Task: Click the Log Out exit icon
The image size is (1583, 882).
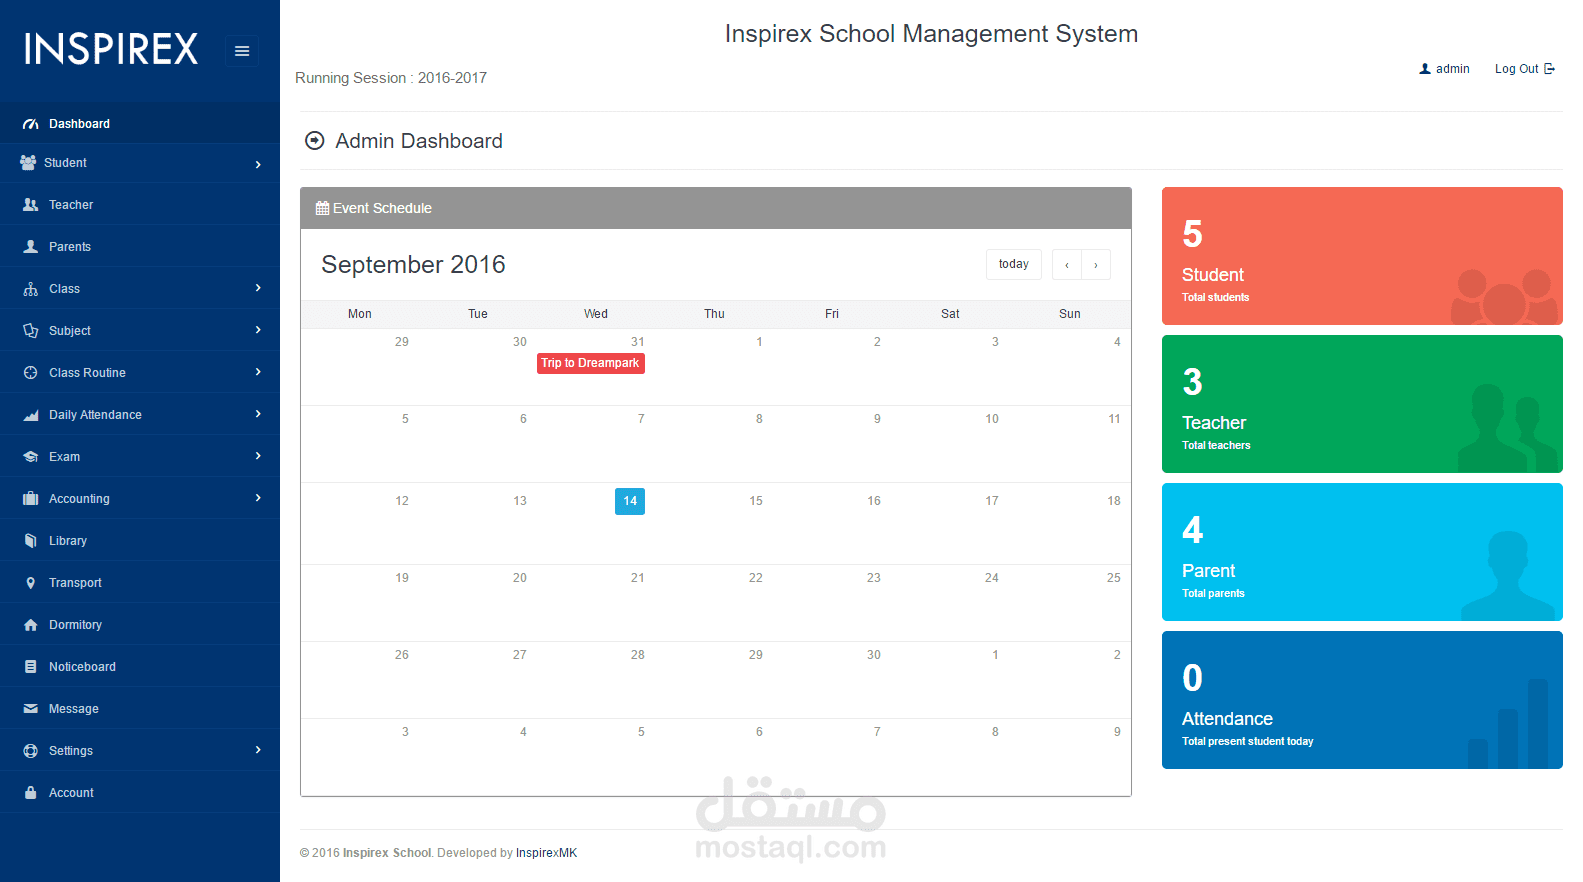Action: (x=1550, y=69)
